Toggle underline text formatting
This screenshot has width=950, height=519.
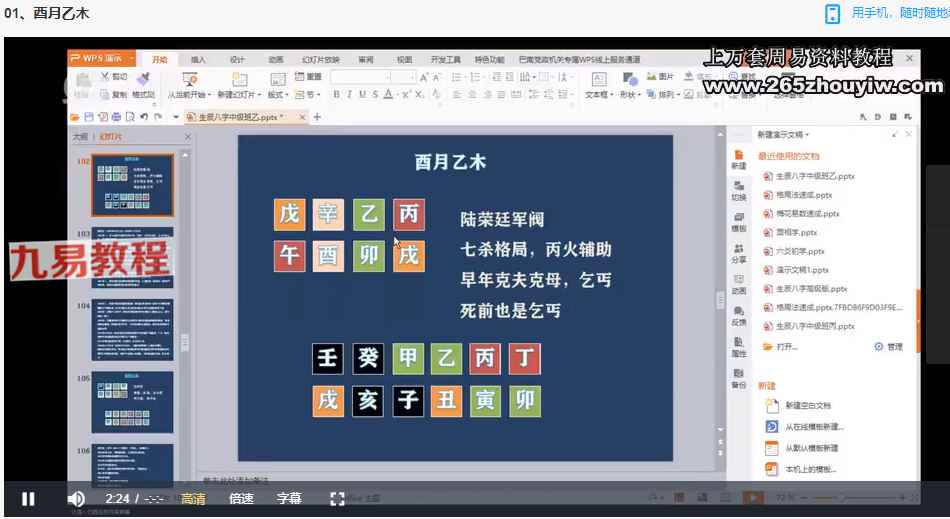[362, 95]
